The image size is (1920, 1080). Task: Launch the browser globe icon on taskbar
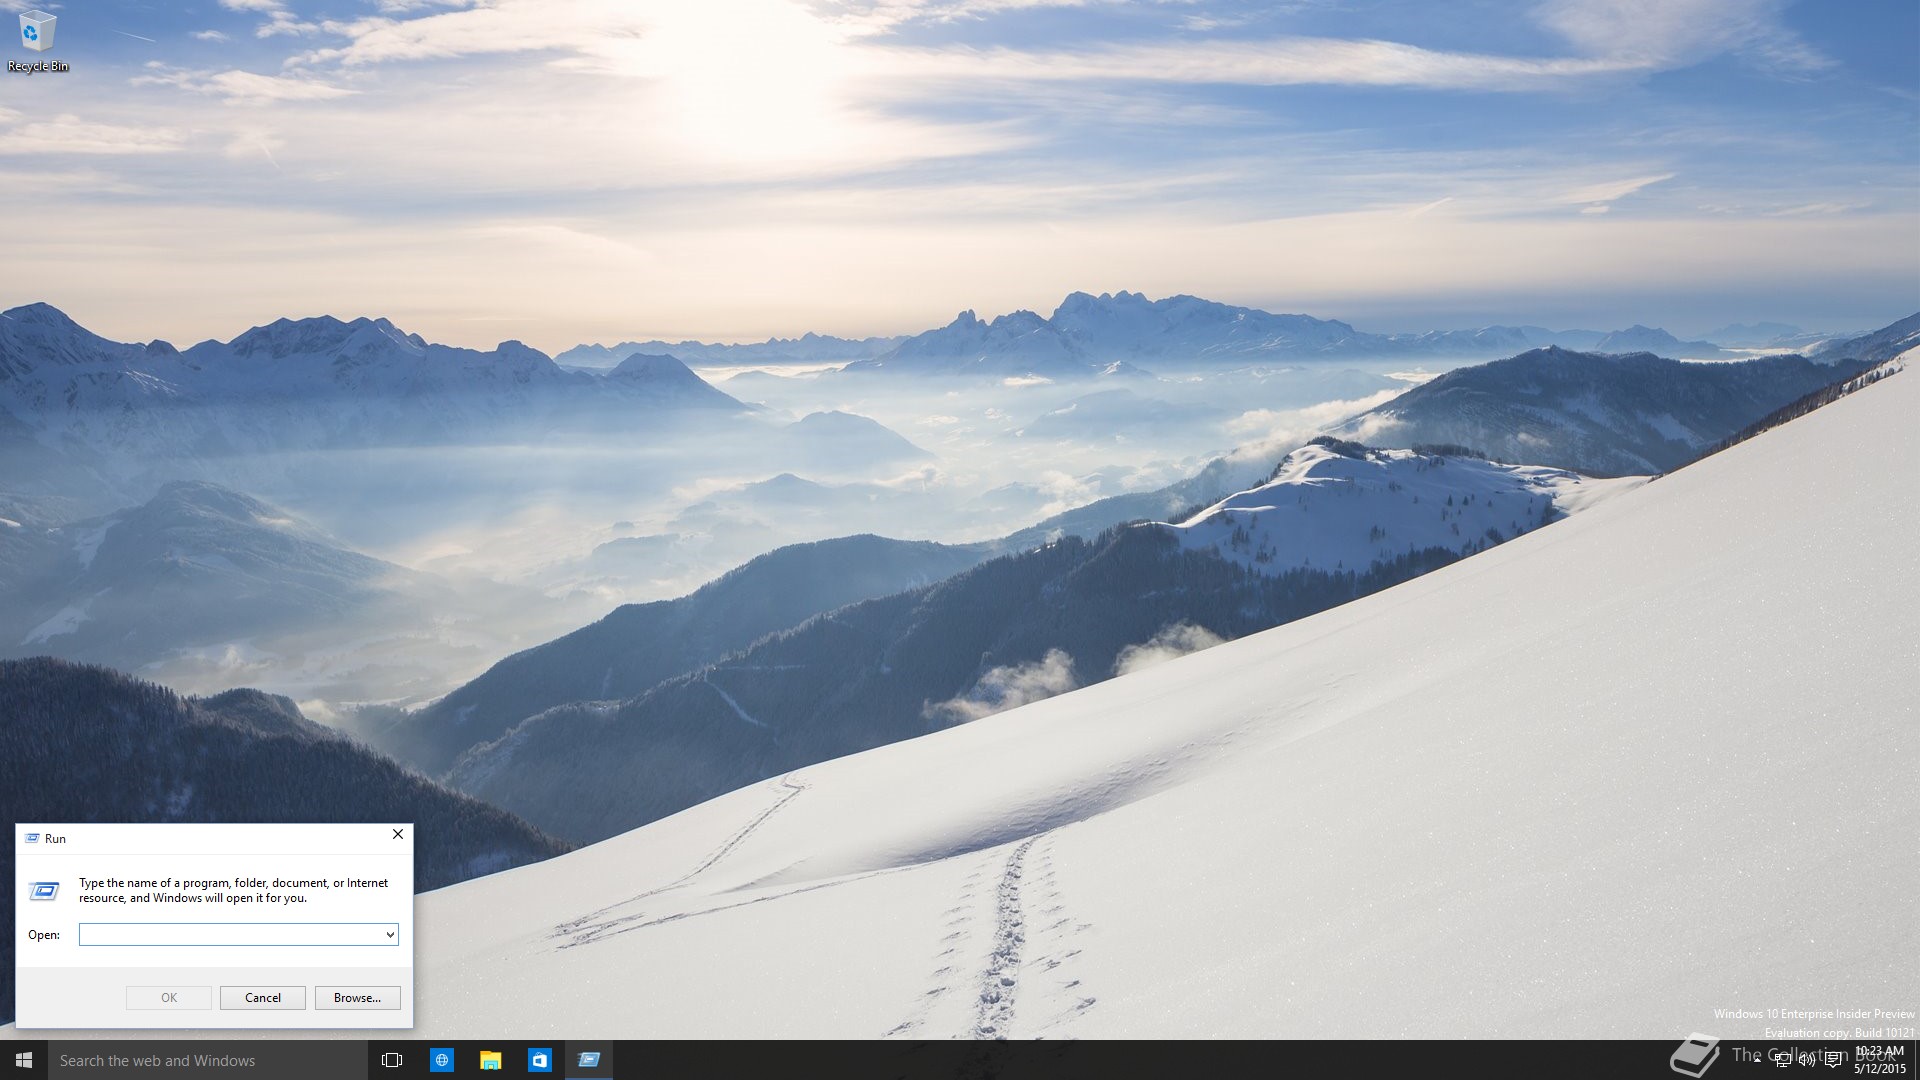pos(441,1060)
